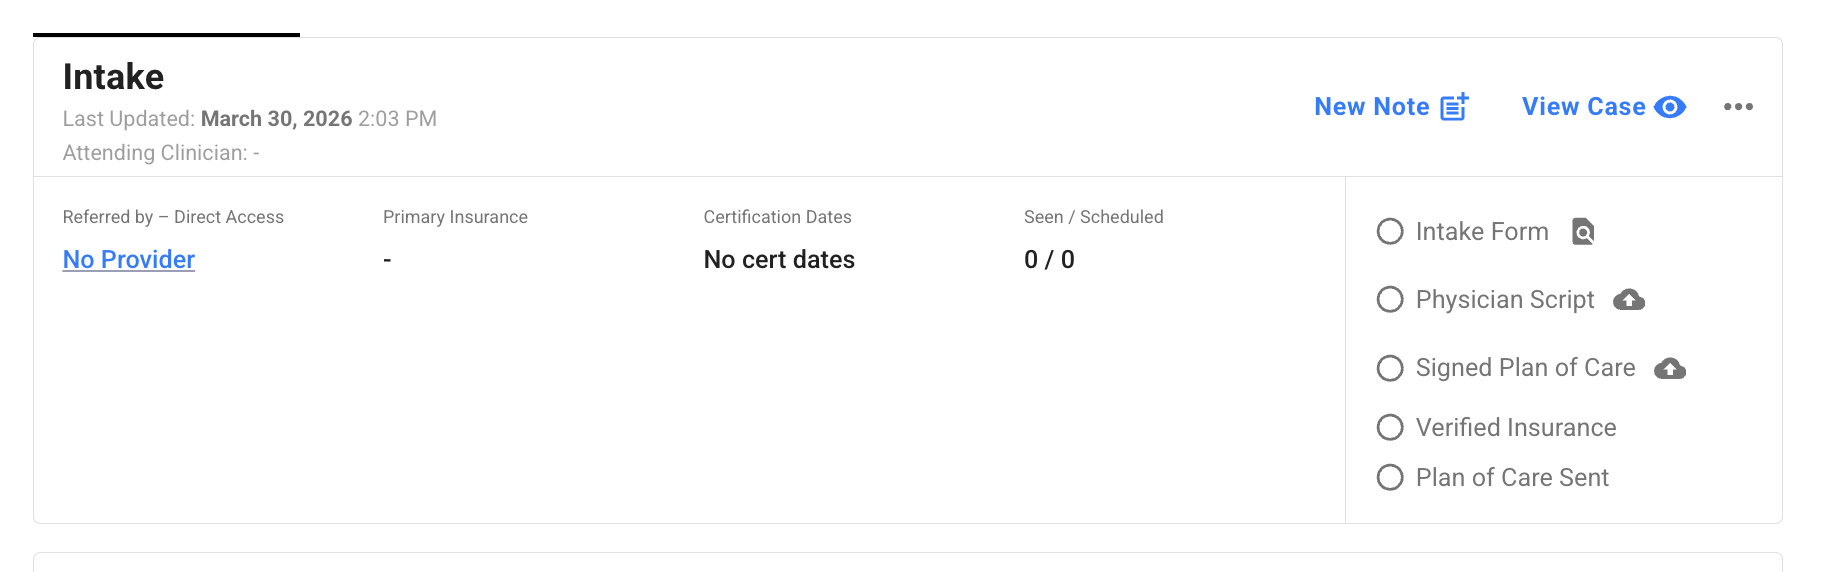Click the Verified Insurance label

pos(1515,428)
